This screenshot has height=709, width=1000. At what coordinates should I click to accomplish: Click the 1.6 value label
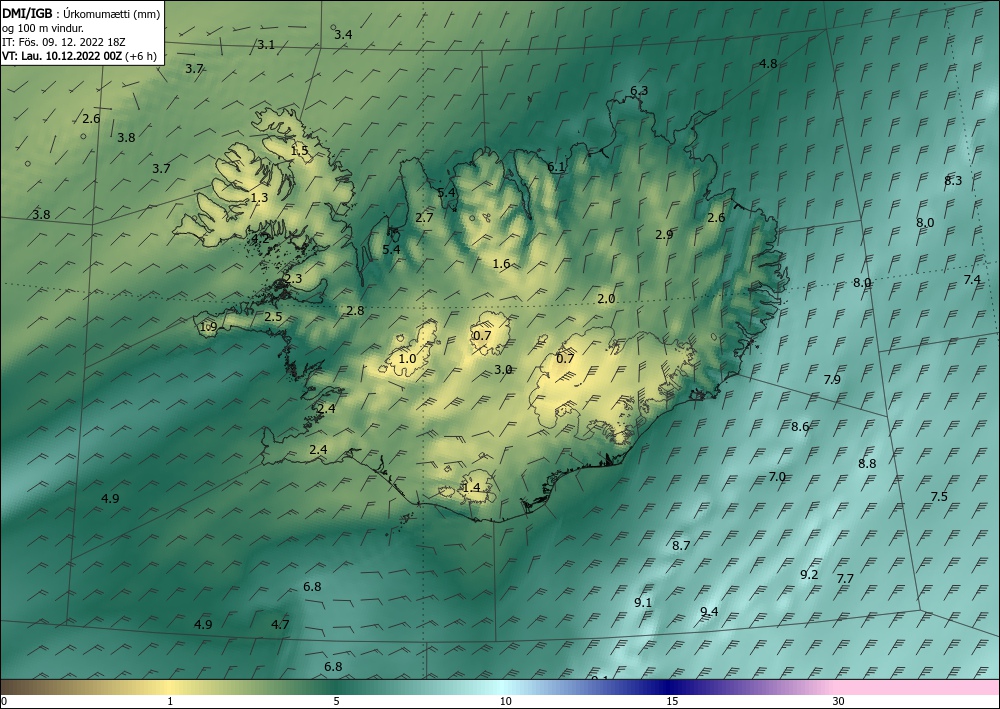(x=501, y=263)
